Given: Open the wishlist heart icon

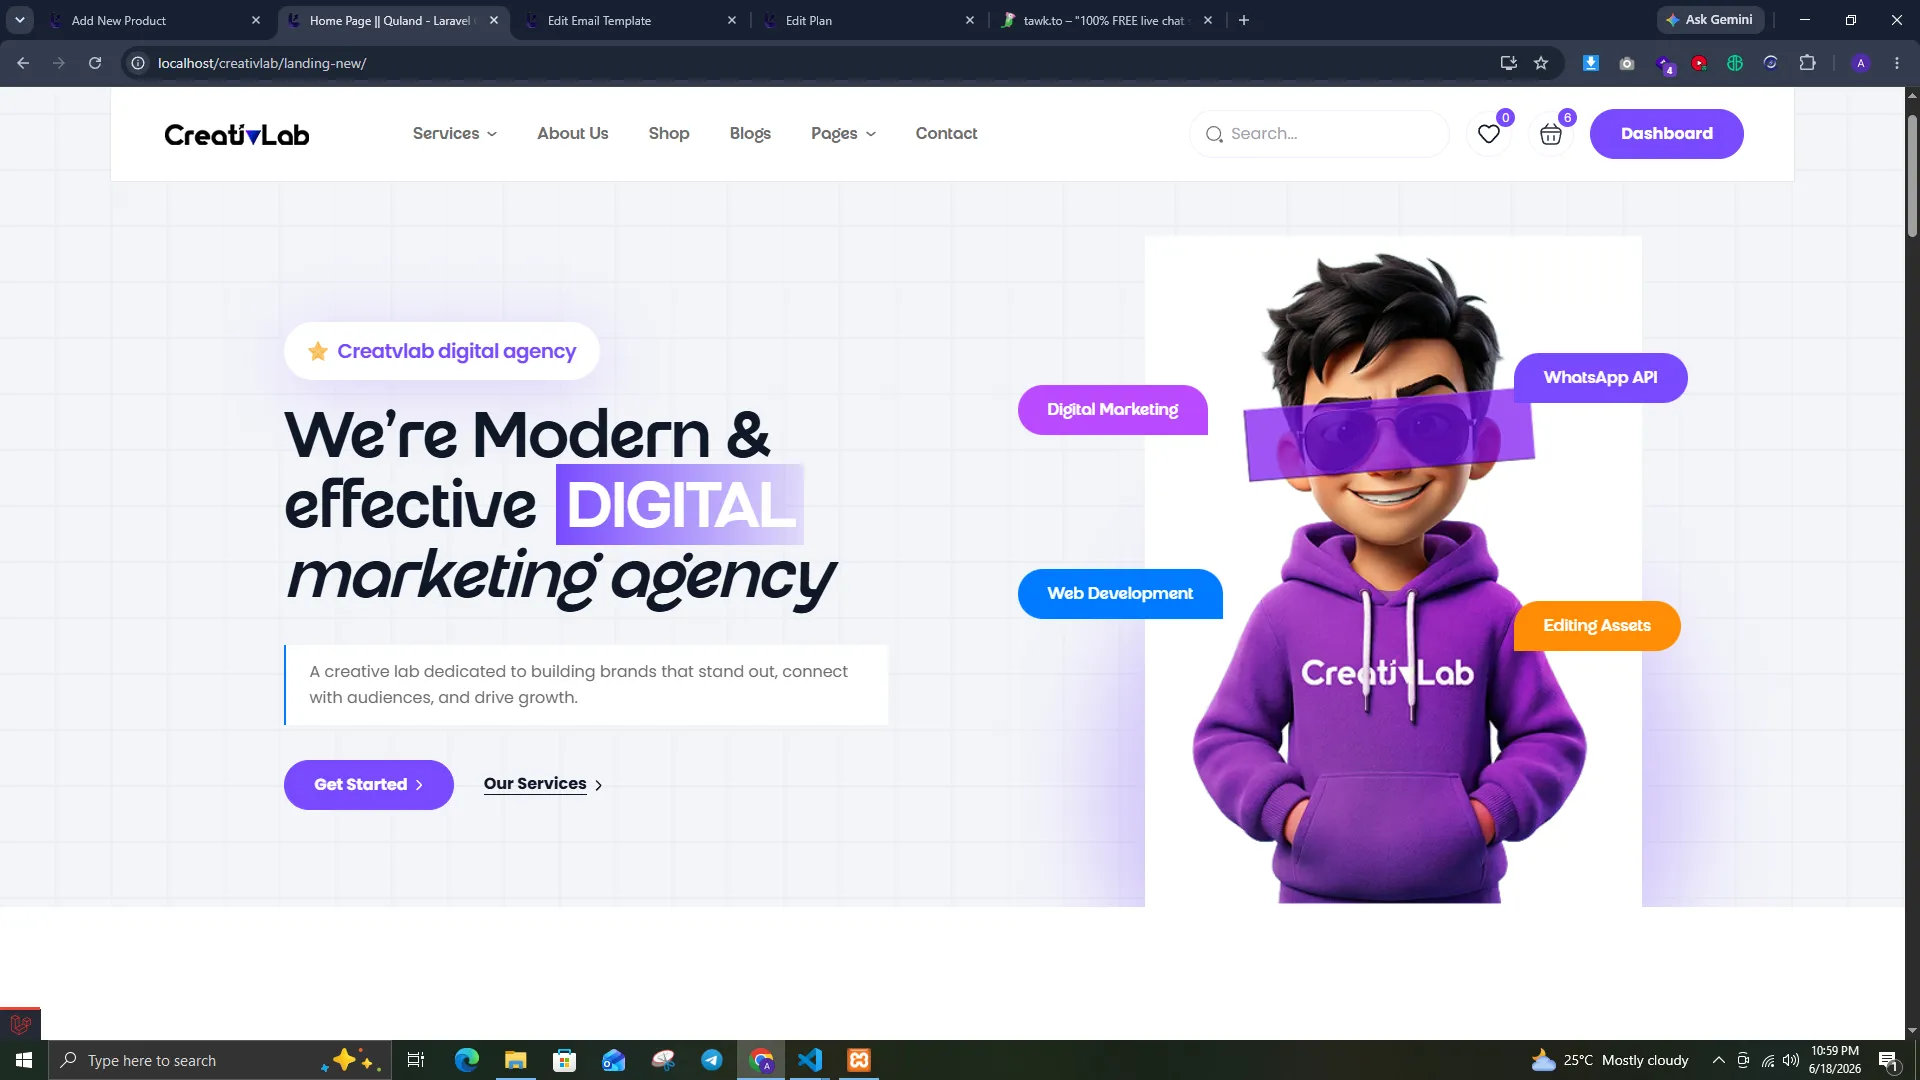Looking at the screenshot, I should (1488, 134).
